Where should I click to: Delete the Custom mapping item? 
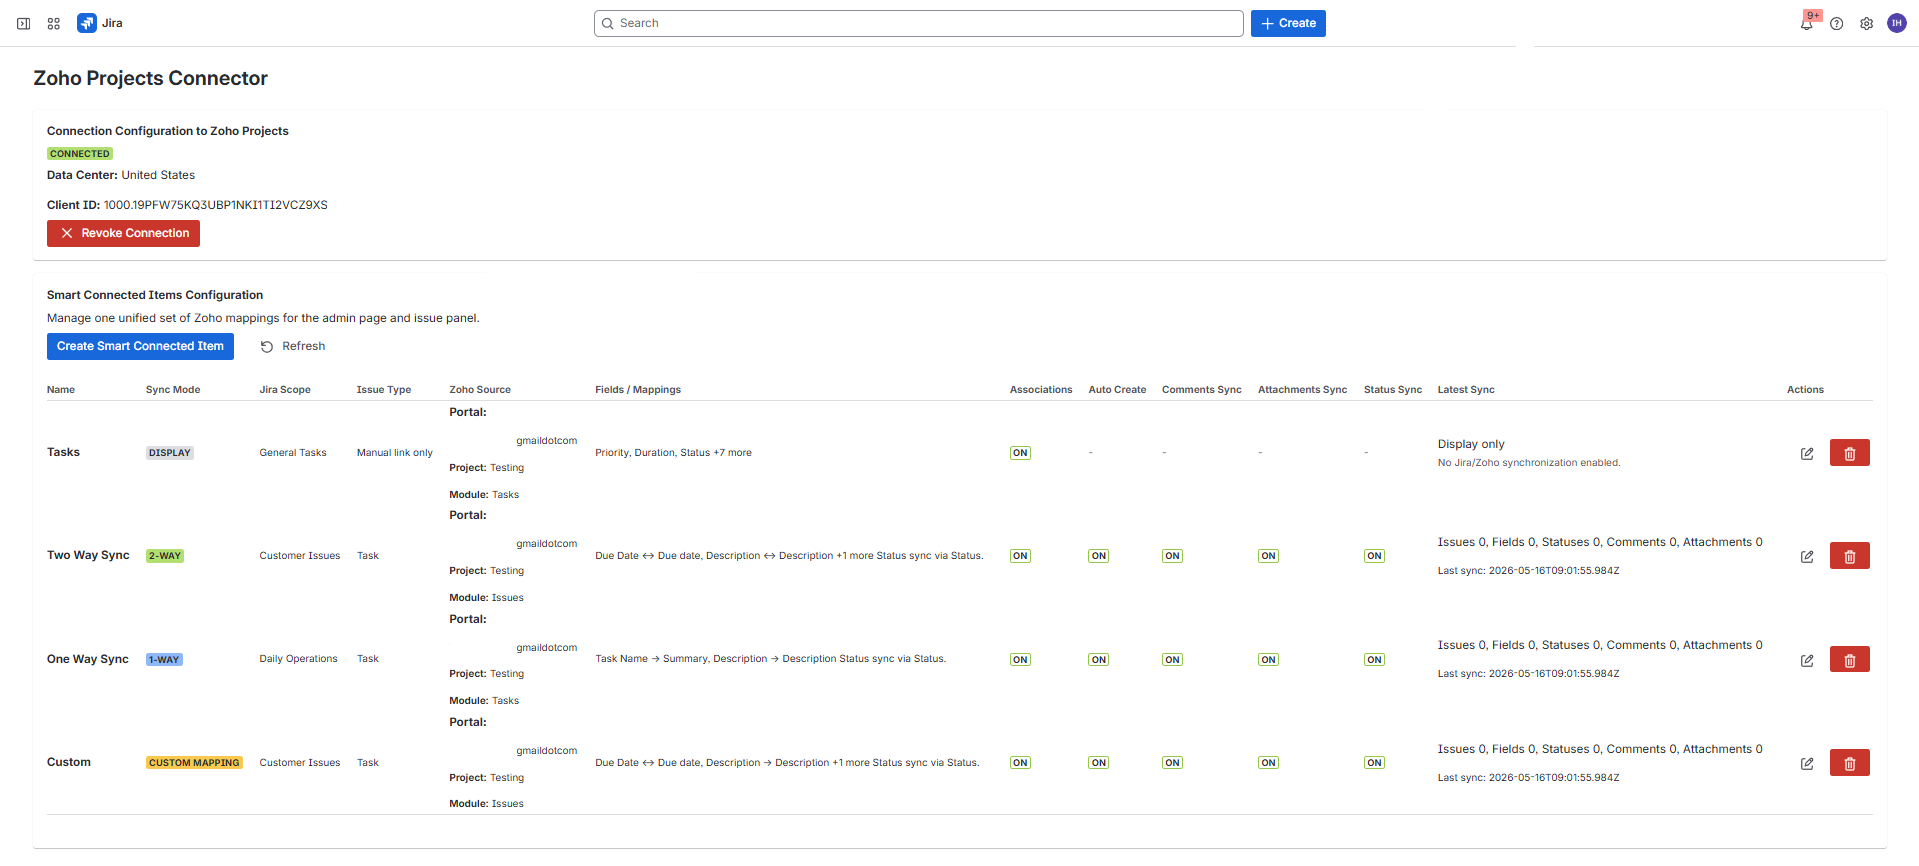point(1850,763)
